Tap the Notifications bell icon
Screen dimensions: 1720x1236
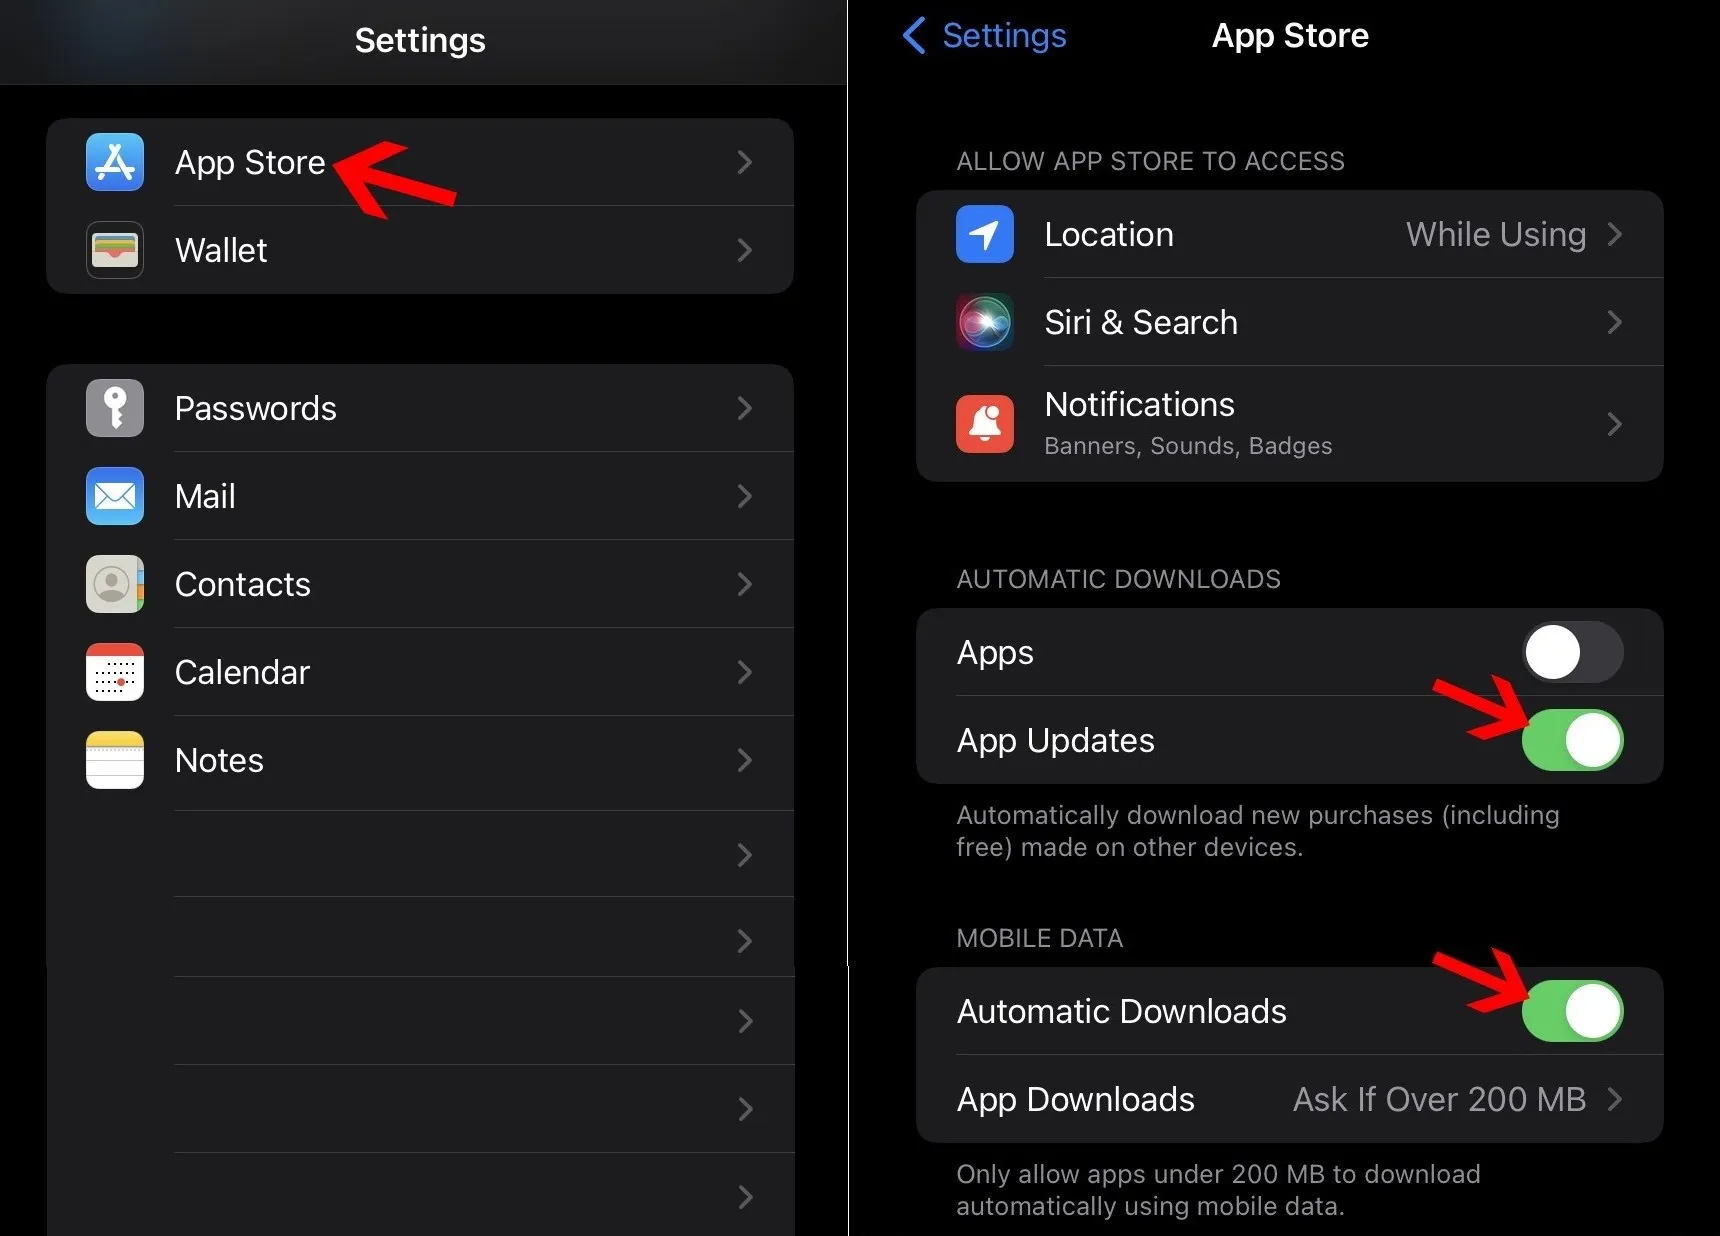coord(985,424)
